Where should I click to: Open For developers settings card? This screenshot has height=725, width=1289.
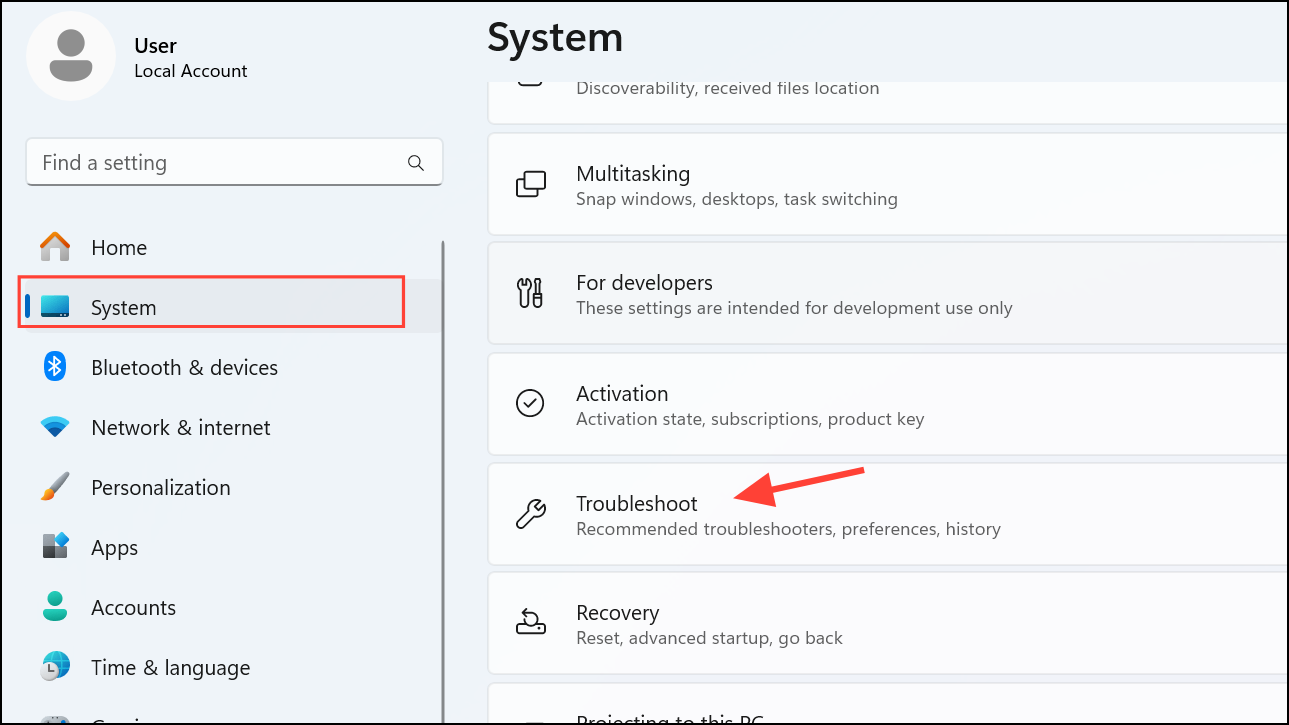[x=888, y=295]
